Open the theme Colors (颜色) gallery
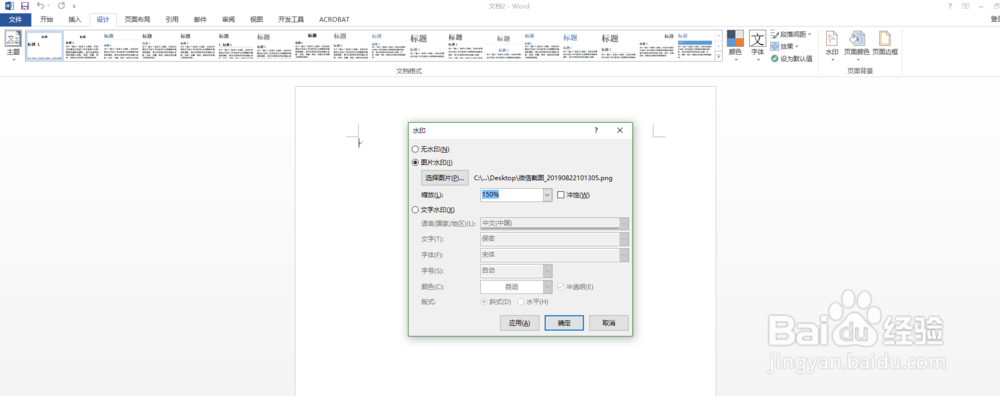Screen dimensions: 1000x396 click(x=735, y=45)
